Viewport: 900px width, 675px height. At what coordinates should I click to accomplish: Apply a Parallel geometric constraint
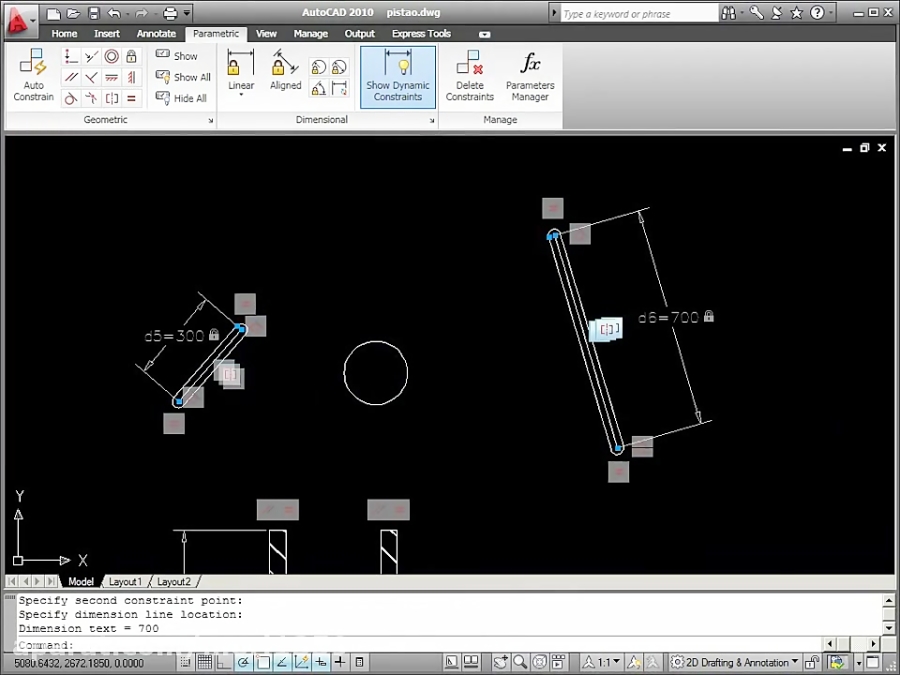[70, 77]
